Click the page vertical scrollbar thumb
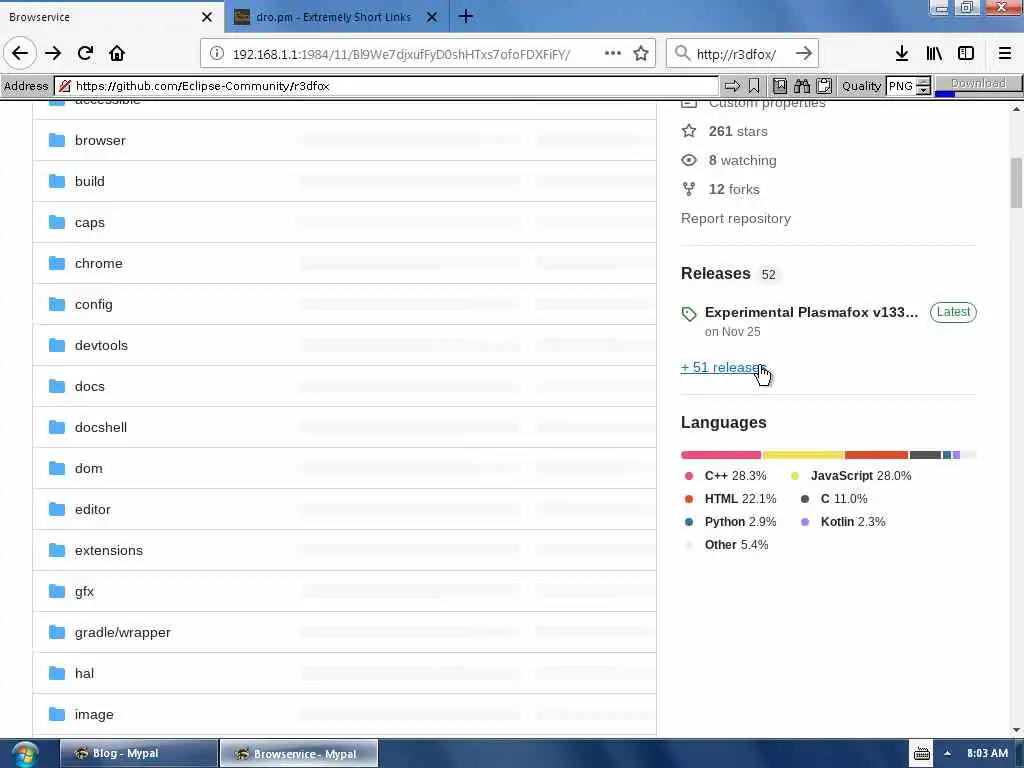 [1016, 183]
